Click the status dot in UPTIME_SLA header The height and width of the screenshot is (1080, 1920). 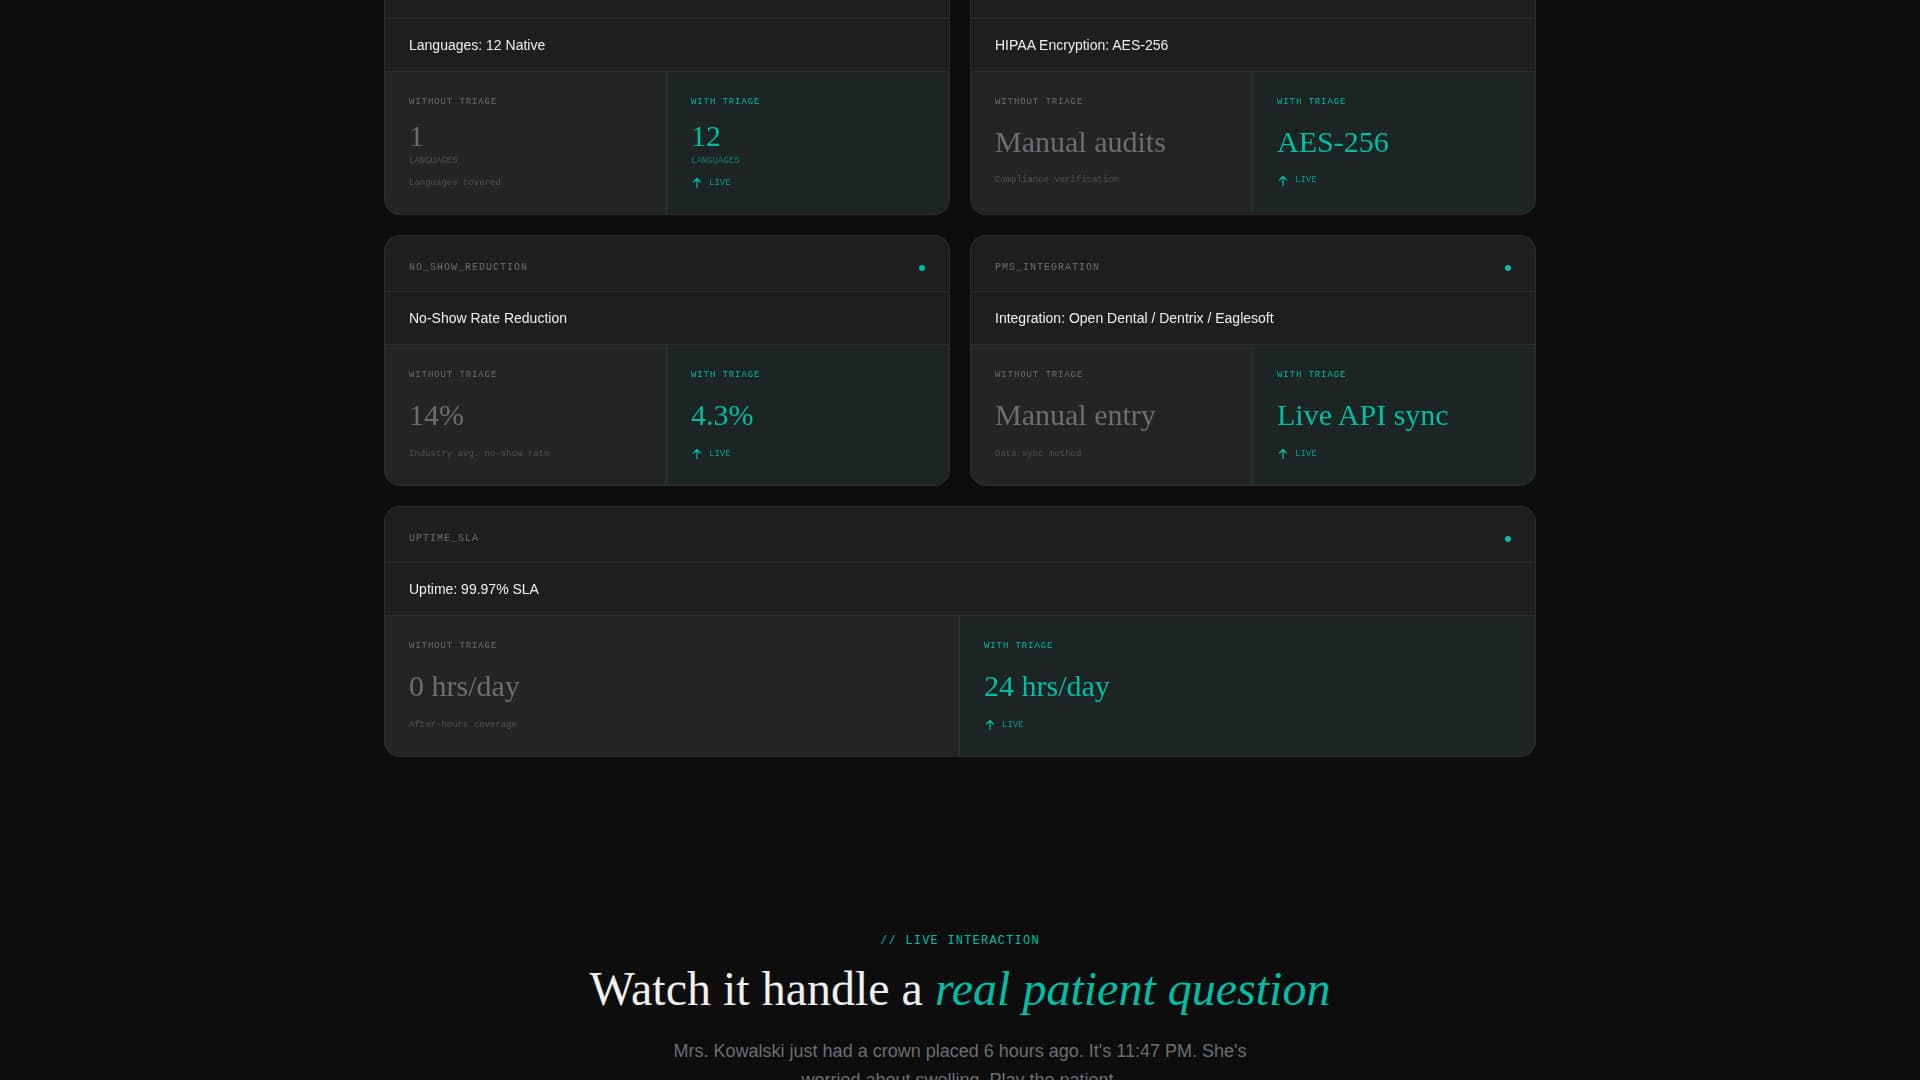(1508, 539)
